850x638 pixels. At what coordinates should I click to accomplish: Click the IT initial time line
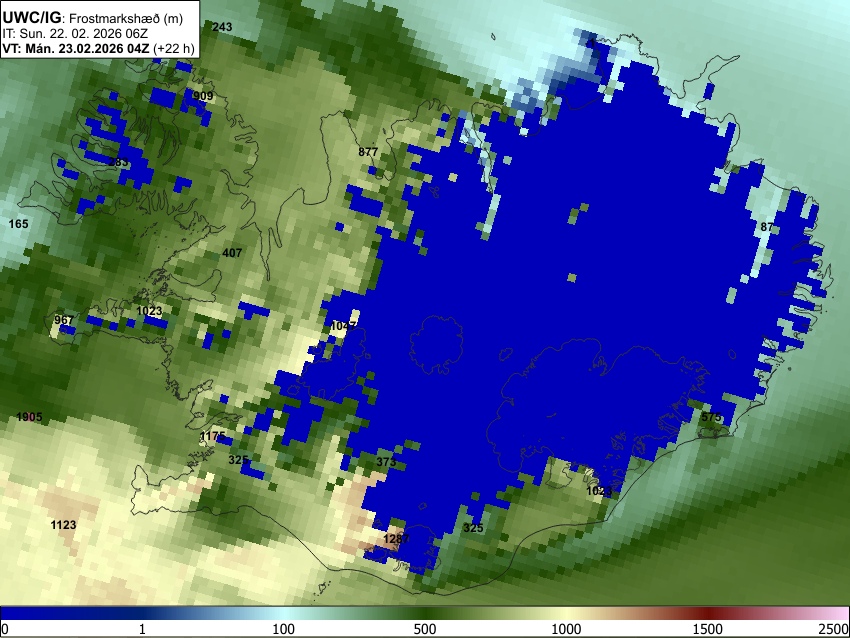coord(75,34)
